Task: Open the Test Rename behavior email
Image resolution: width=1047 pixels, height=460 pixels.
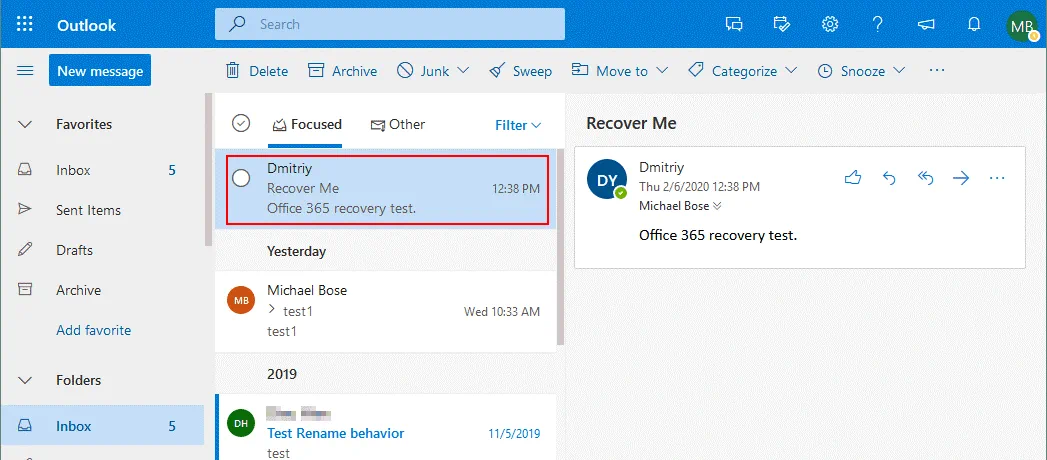Action: (x=386, y=427)
